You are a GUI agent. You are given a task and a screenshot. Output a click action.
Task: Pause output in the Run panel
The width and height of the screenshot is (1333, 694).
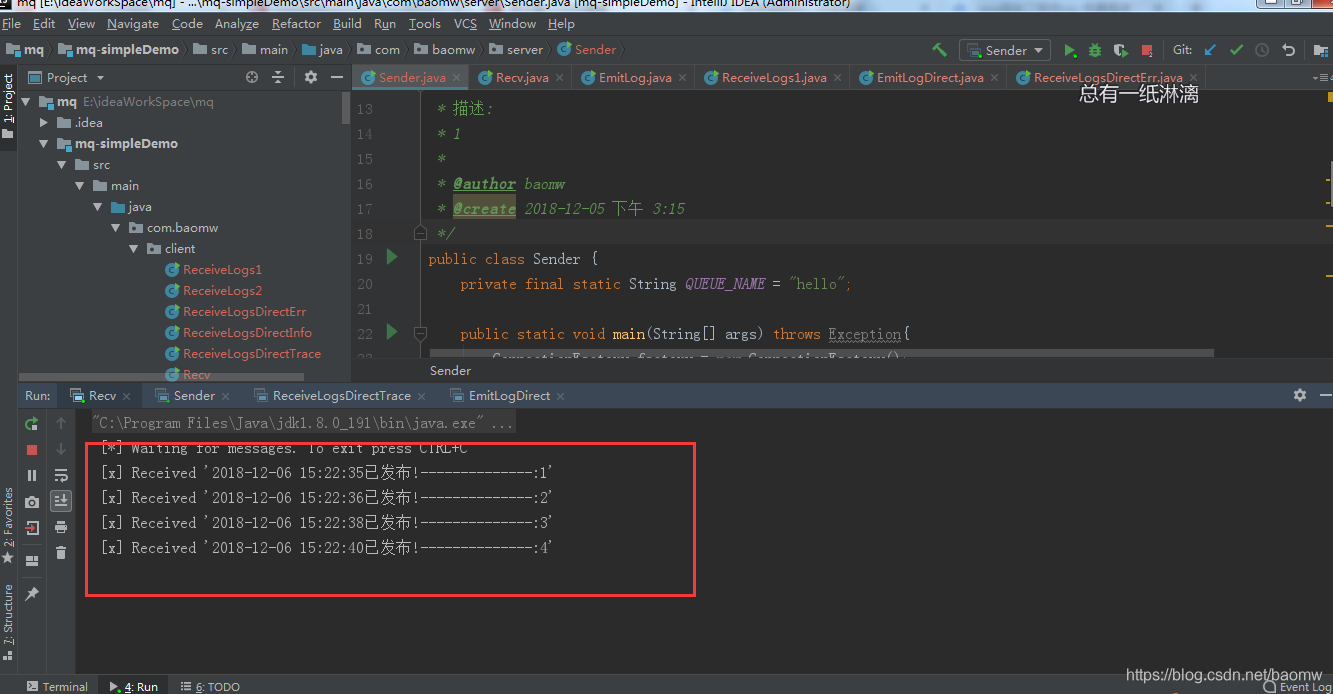pos(32,476)
